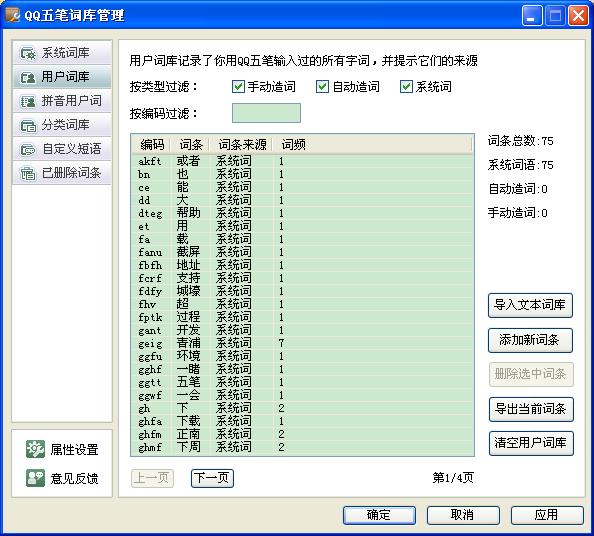594x536 pixels.
Task: Switch to 拼音用户词 tab label
Action: 72,101
